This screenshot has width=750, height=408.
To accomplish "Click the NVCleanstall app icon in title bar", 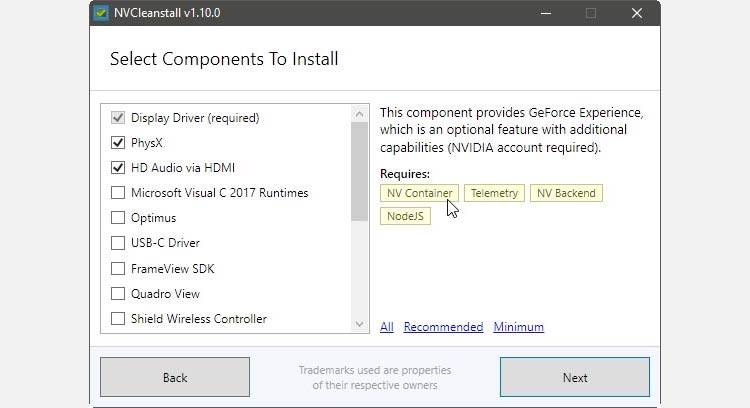I will coord(101,13).
